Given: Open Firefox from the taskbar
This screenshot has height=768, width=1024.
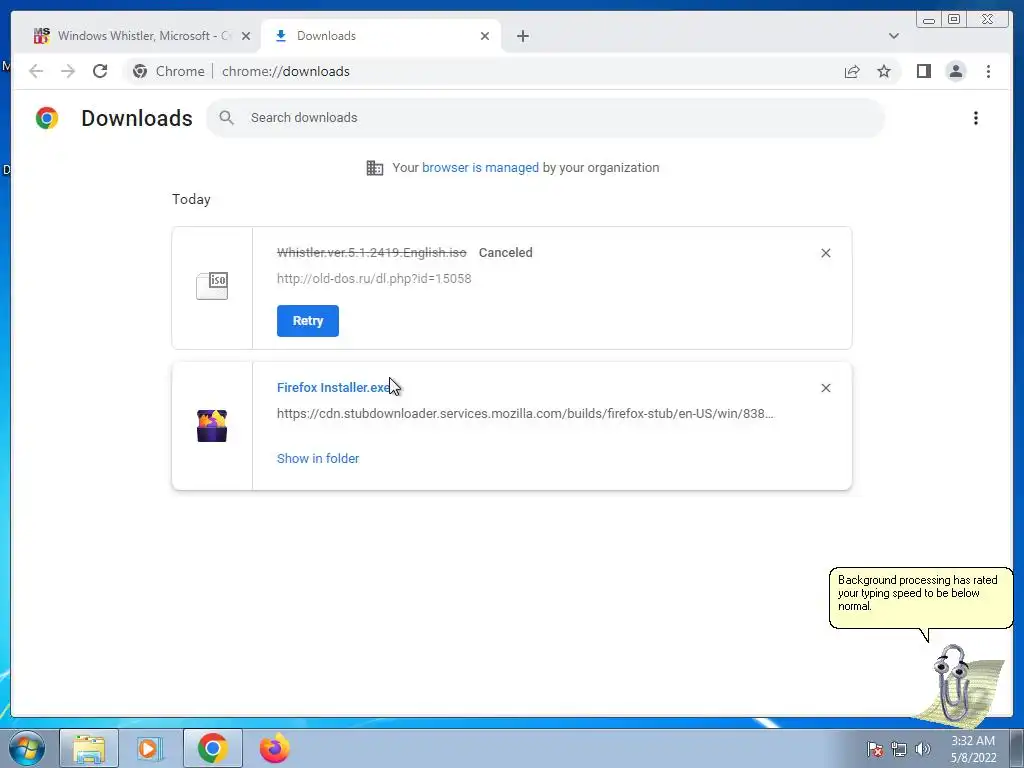Looking at the screenshot, I should [275, 748].
